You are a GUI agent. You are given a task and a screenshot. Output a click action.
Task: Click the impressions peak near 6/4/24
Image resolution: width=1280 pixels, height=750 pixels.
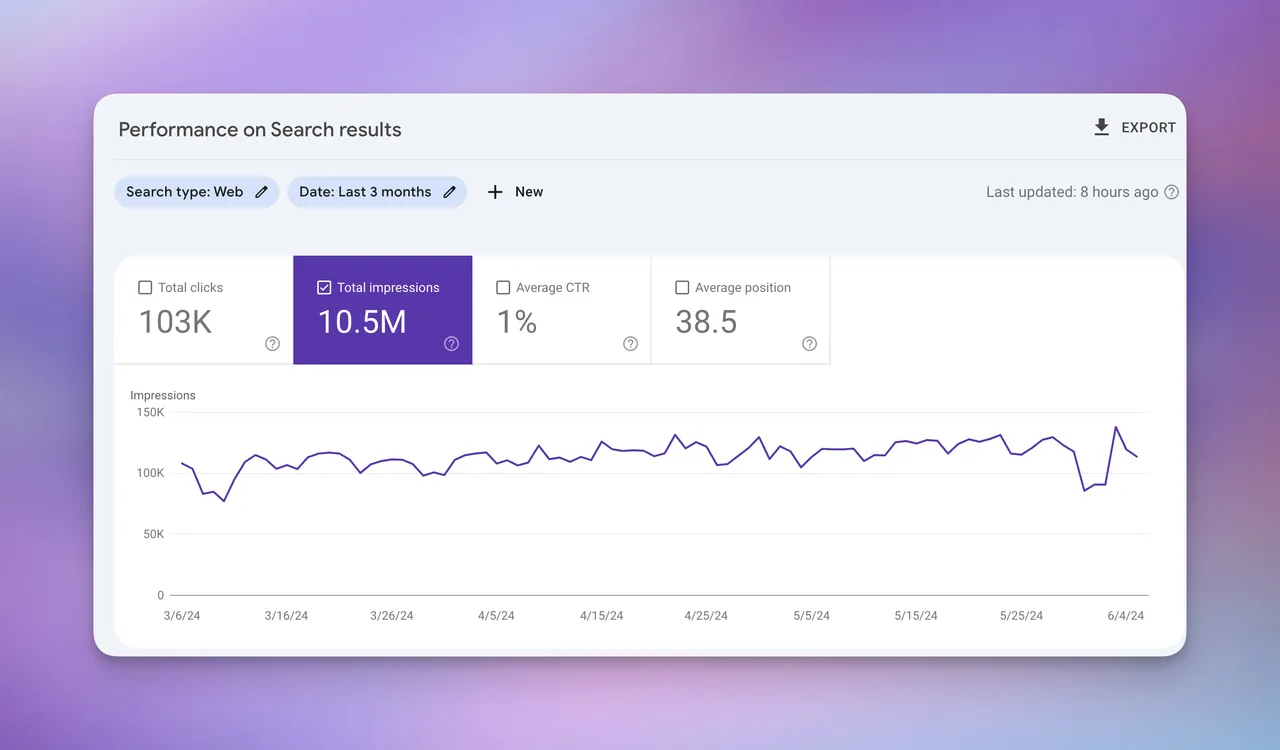pos(1116,427)
